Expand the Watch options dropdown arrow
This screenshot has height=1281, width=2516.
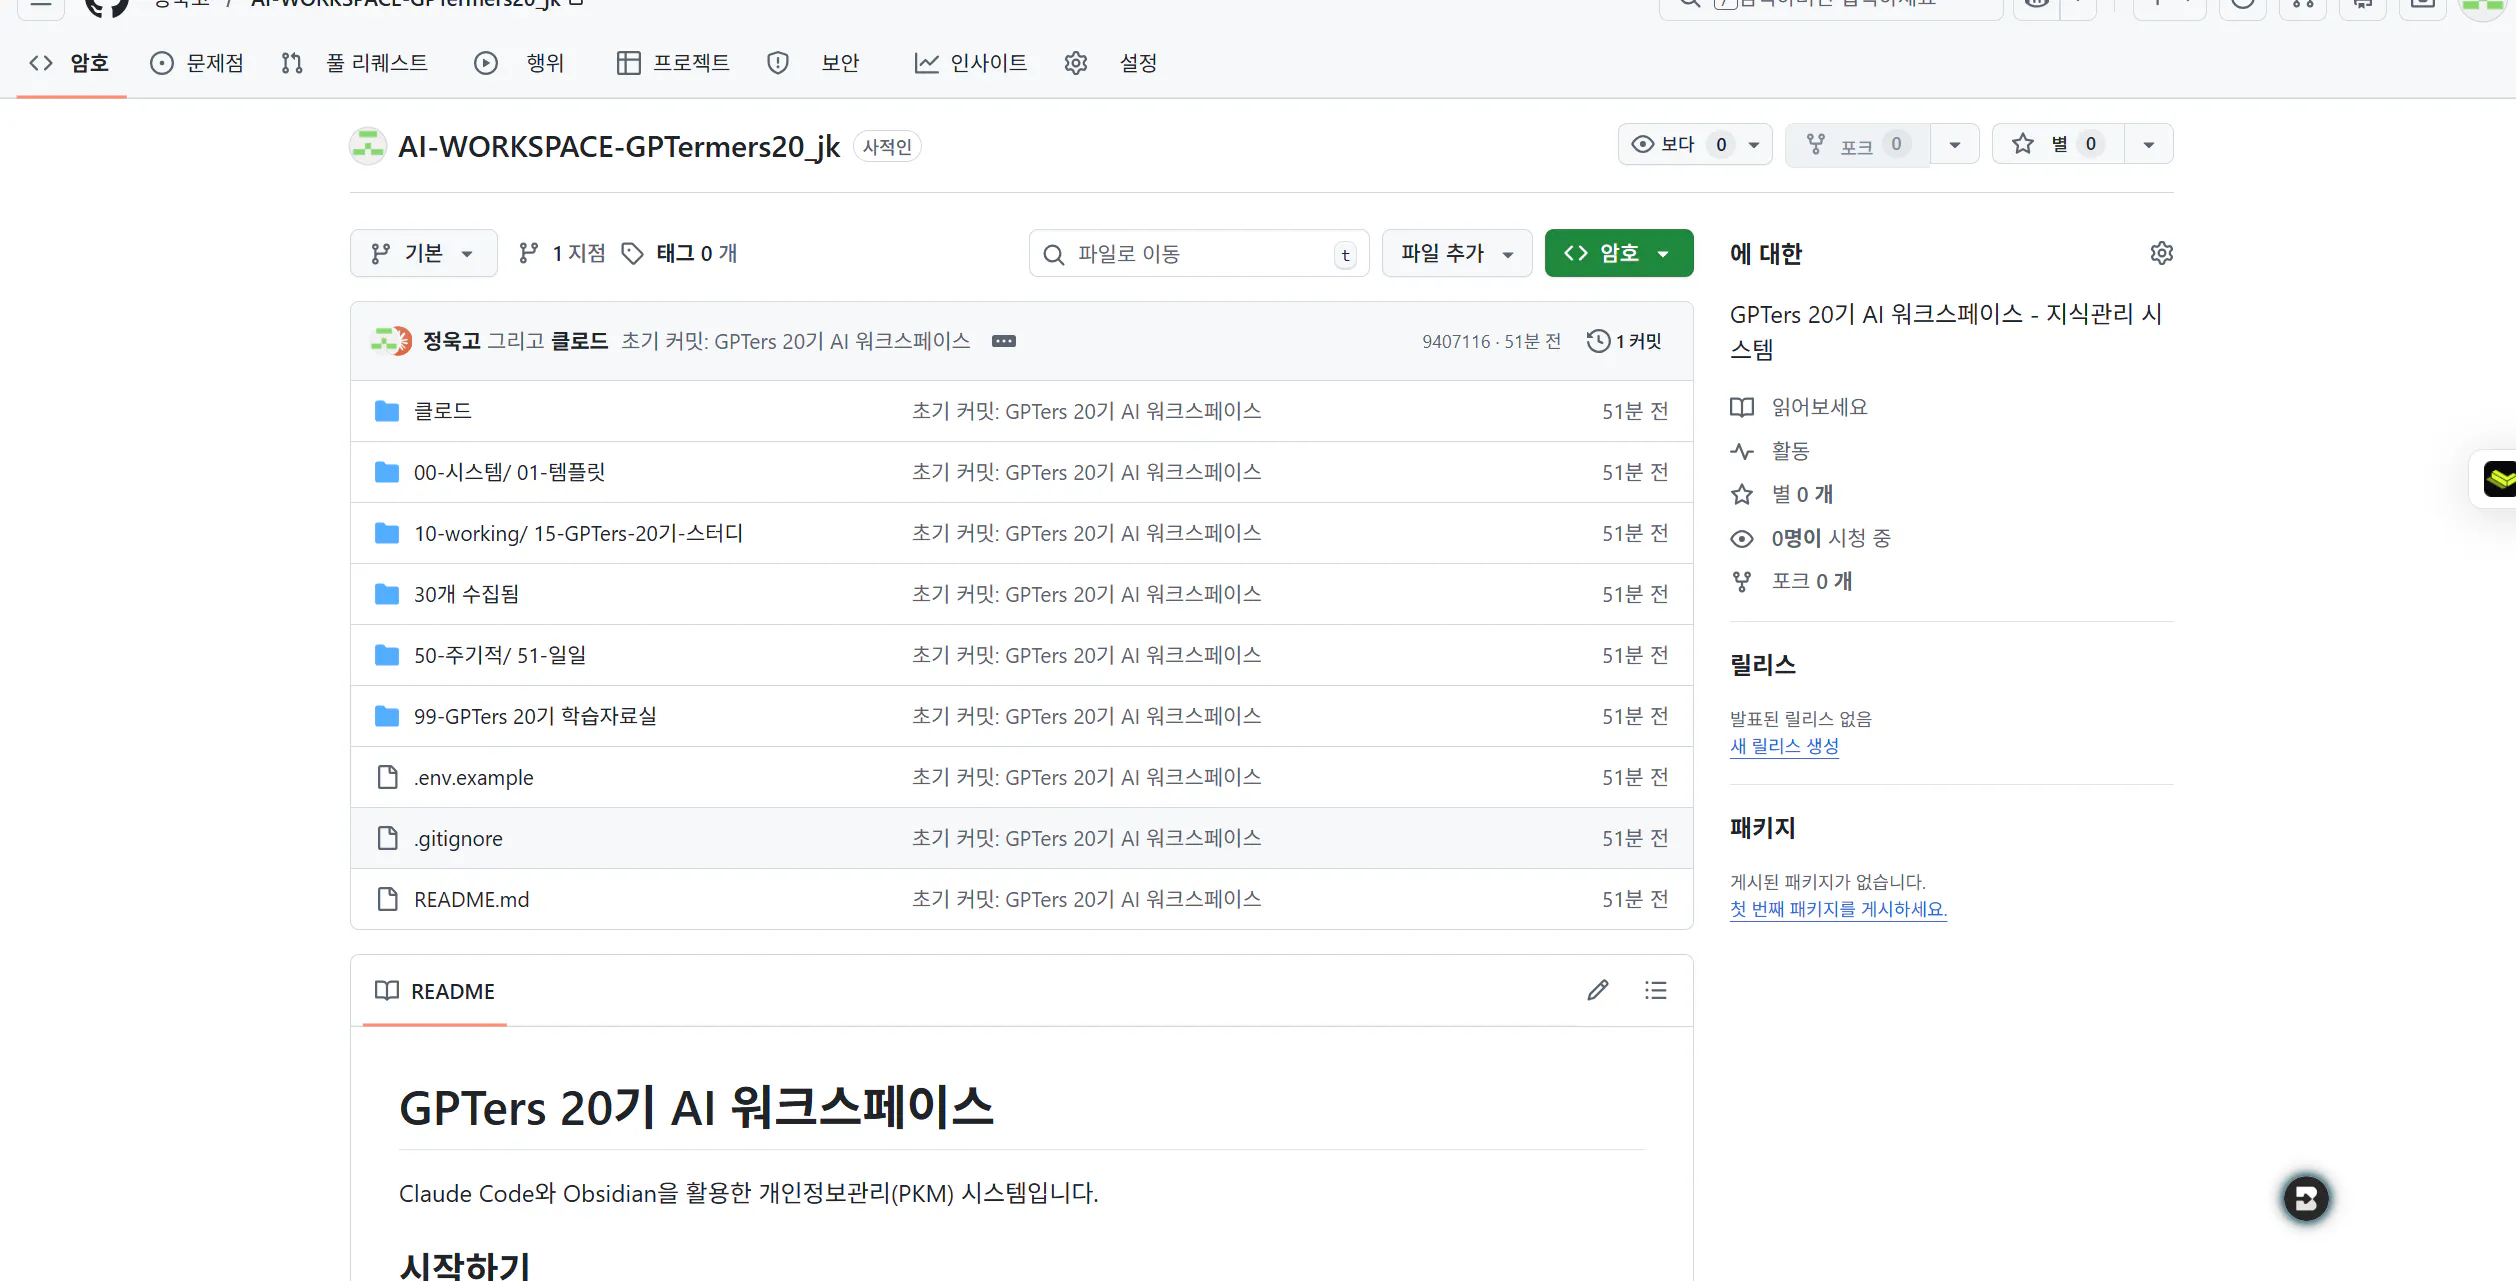[x=1754, y=145]
